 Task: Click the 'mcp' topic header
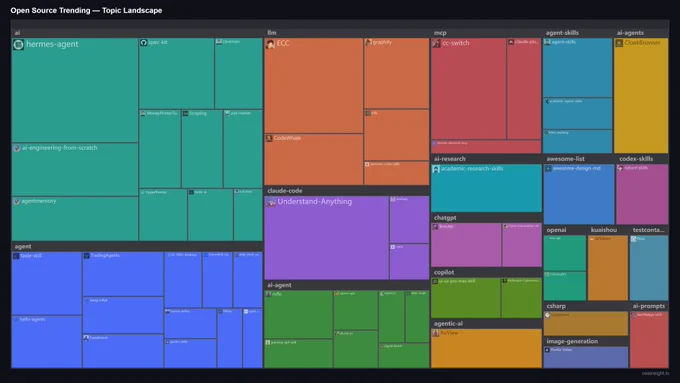(x=440, y=33)
